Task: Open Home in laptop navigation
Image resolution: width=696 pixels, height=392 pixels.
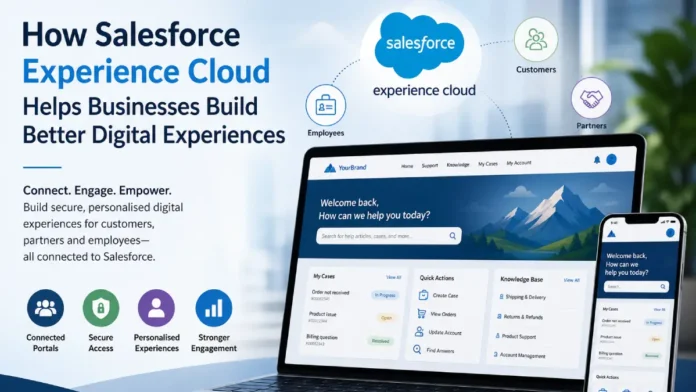Action: coord(407,166)
